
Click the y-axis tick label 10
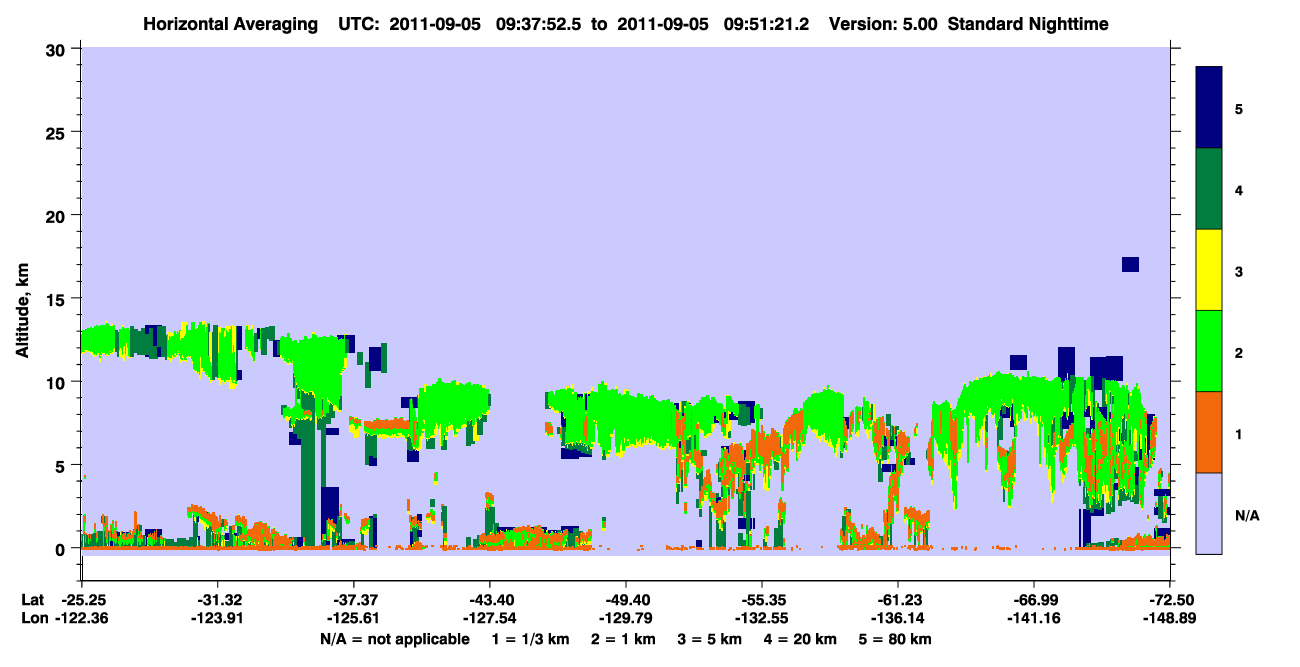tap(58, 382)
